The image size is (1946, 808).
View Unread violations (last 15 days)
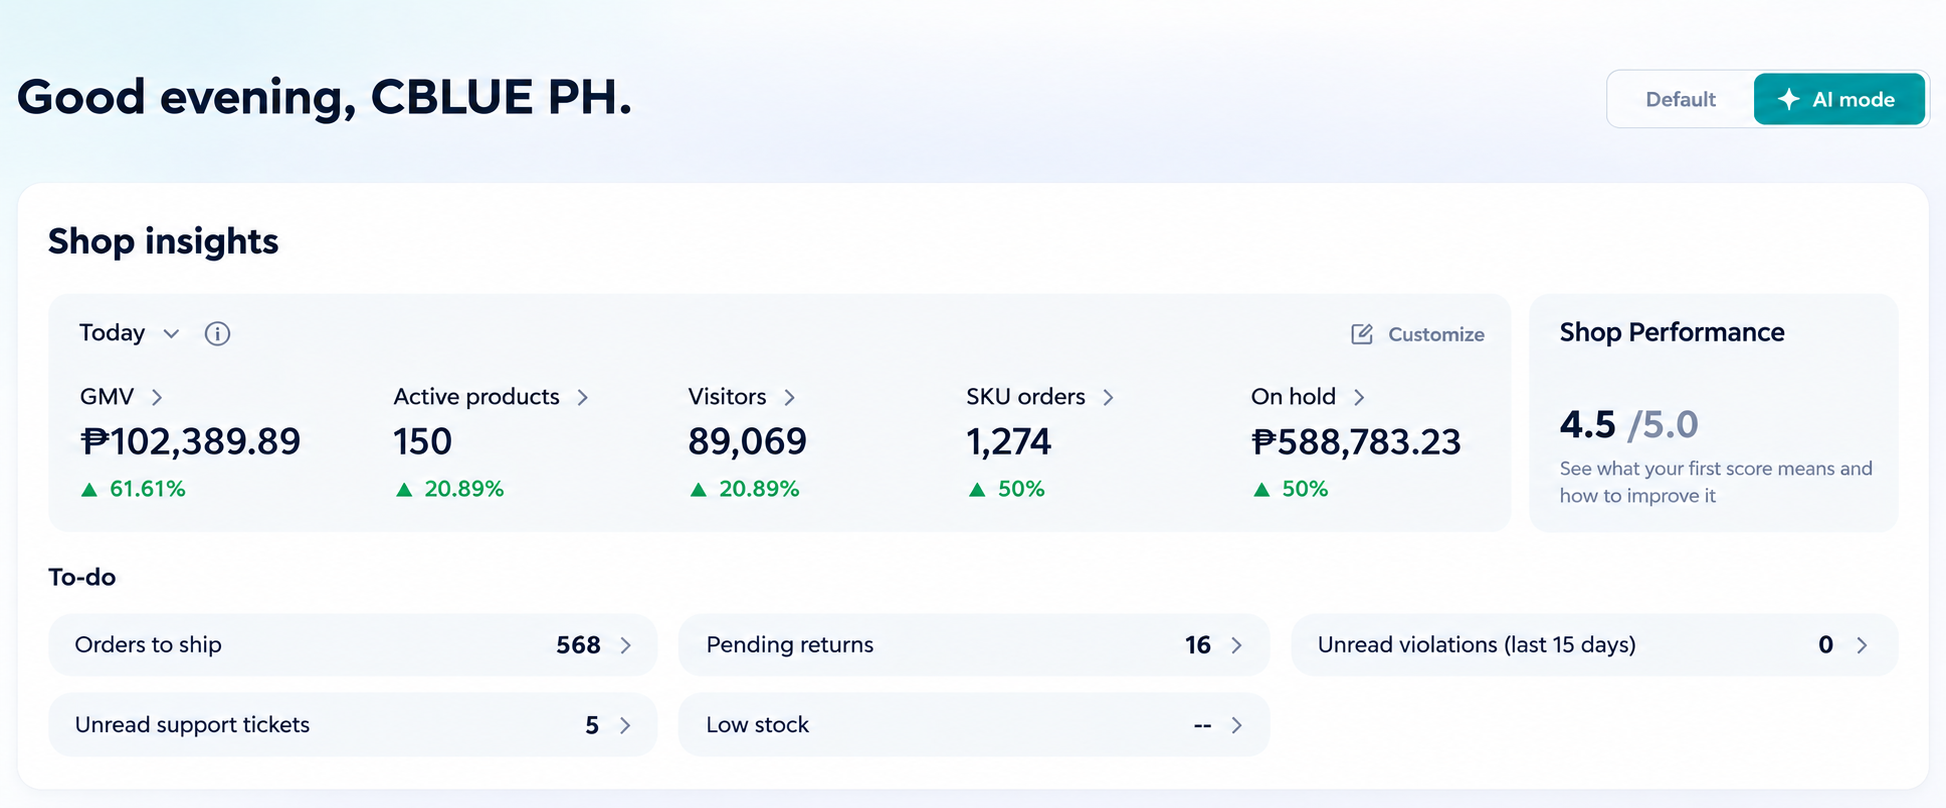click(1594, 645)
